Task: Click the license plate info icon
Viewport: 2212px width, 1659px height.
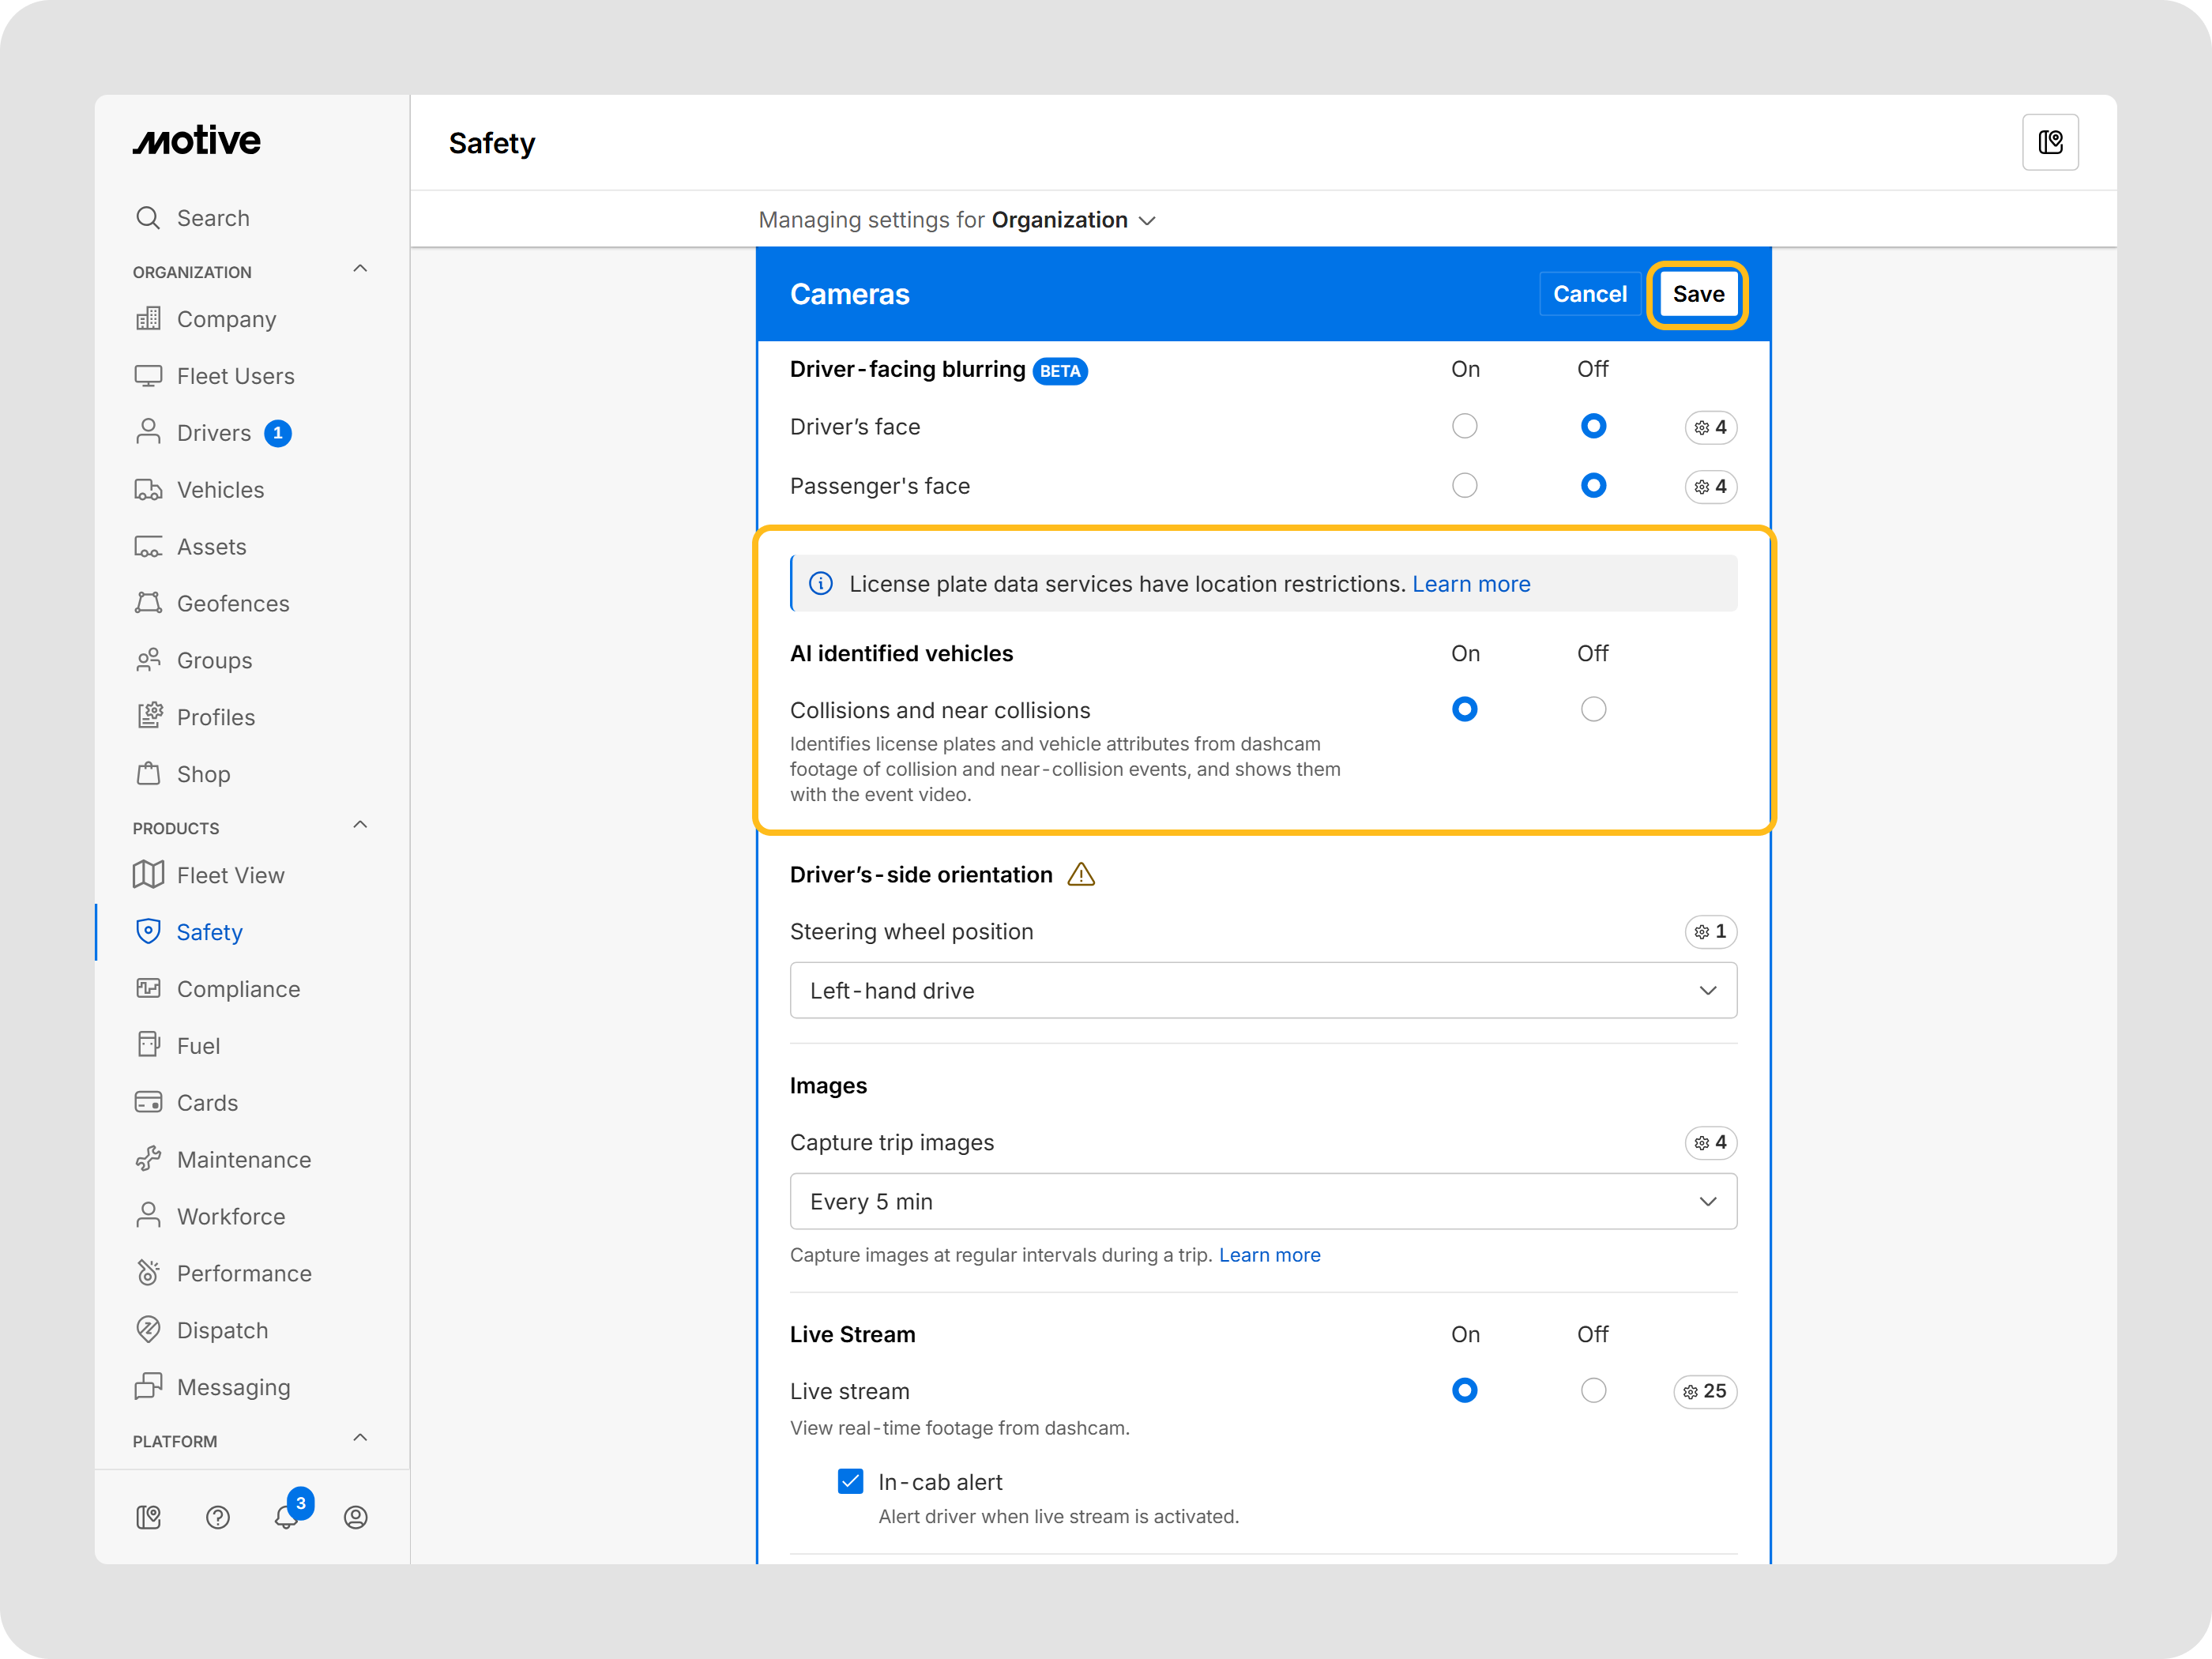Action: [x=820, y=584]
